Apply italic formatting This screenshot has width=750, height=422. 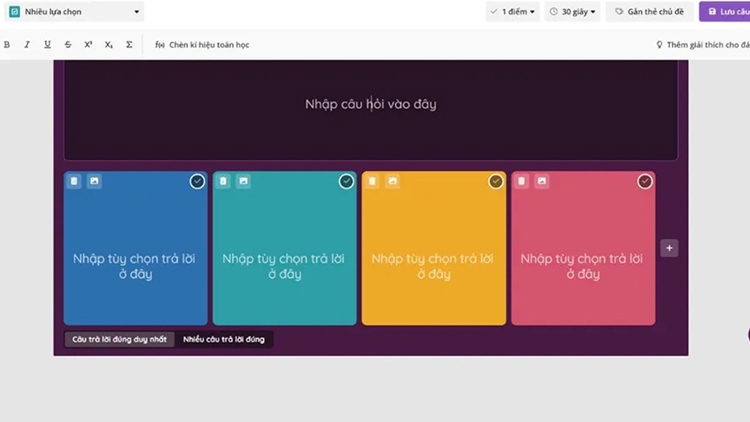pyautogui.click(x=27, y=44)
